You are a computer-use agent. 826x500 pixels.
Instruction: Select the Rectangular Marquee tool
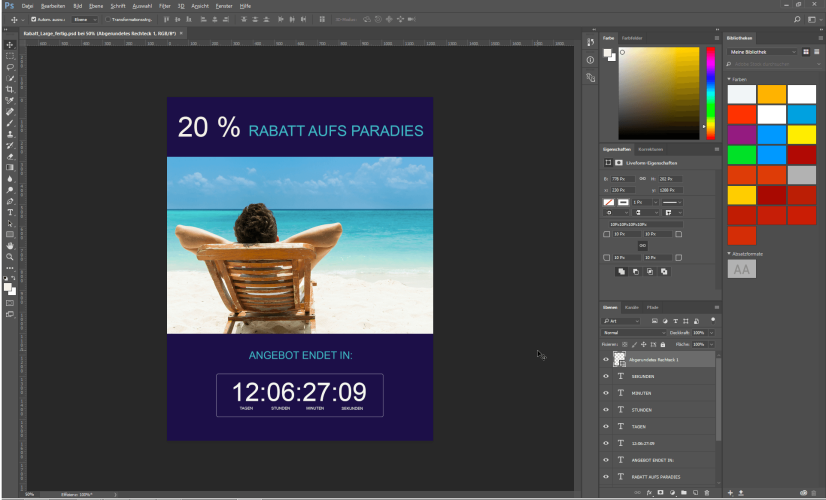(x=10, y=56)
